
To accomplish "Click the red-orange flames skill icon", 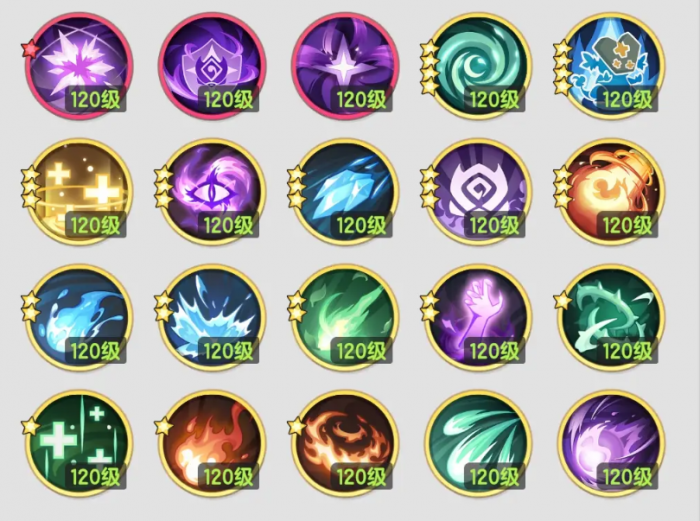I will click(212, 444).
